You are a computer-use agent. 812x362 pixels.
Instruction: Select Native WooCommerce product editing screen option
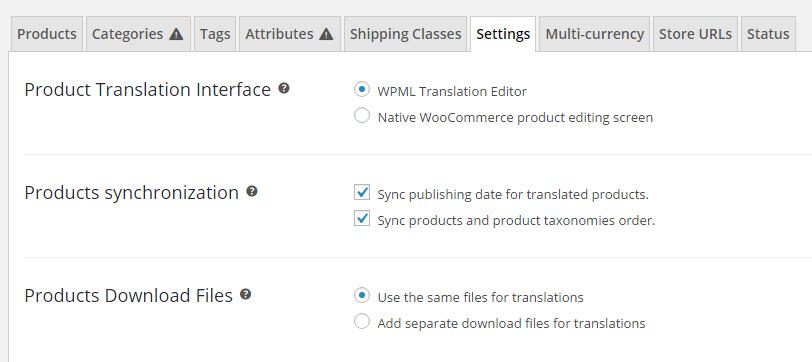click(x=362, y=115)
